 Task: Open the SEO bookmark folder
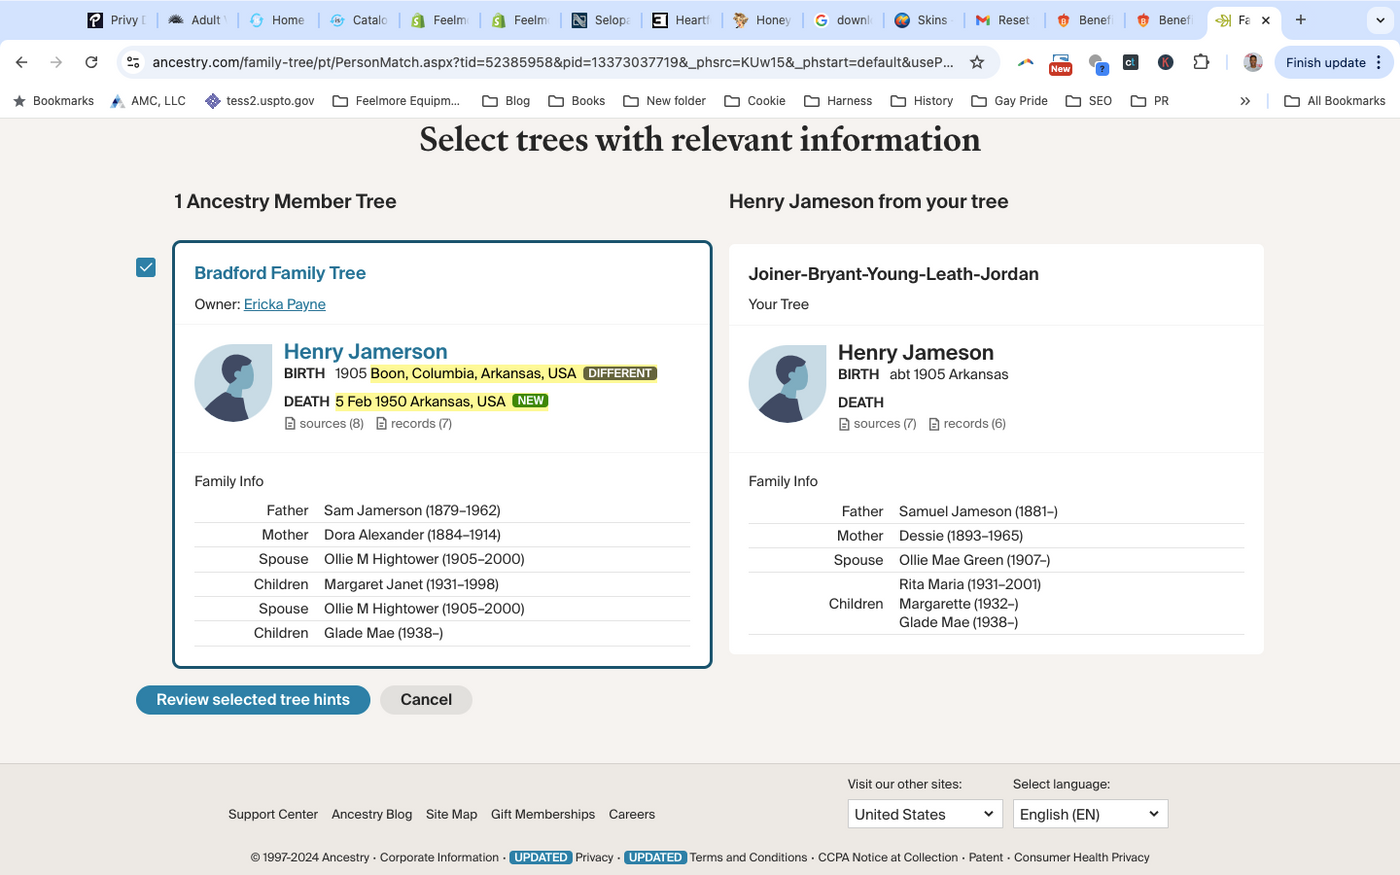[1088, 101]
